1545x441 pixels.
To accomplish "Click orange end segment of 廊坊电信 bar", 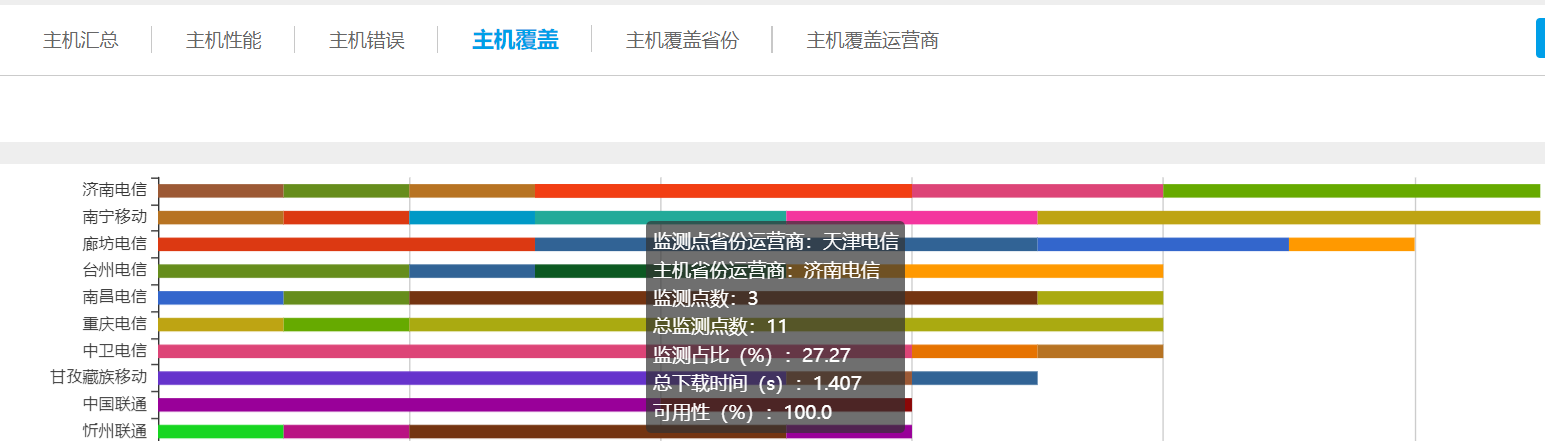I will pyautogui.click(x=1351, y=244).
